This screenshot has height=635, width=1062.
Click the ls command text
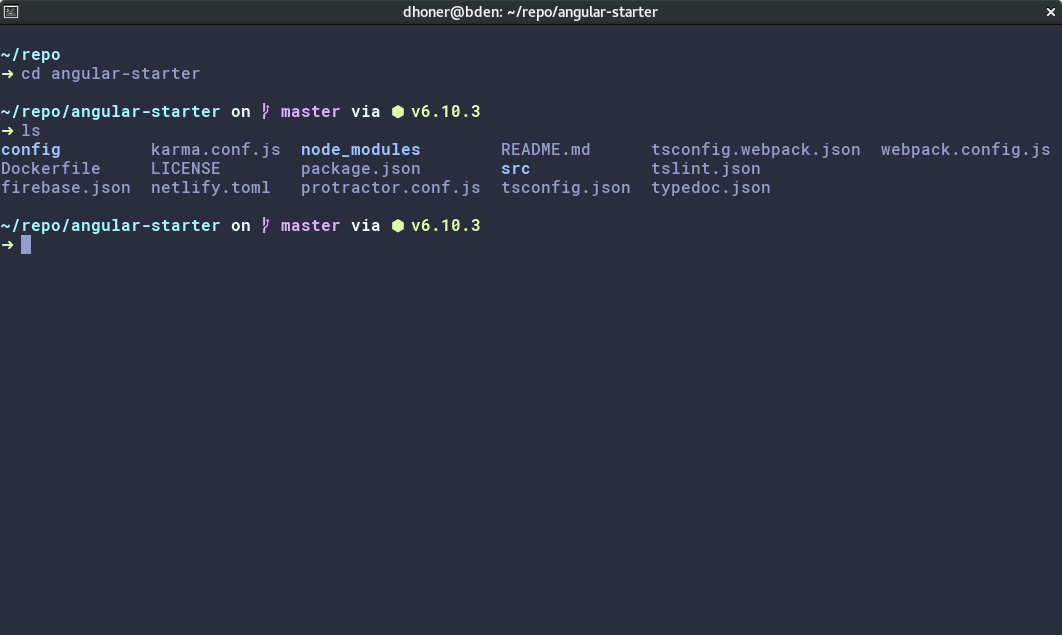coord(30,131)
